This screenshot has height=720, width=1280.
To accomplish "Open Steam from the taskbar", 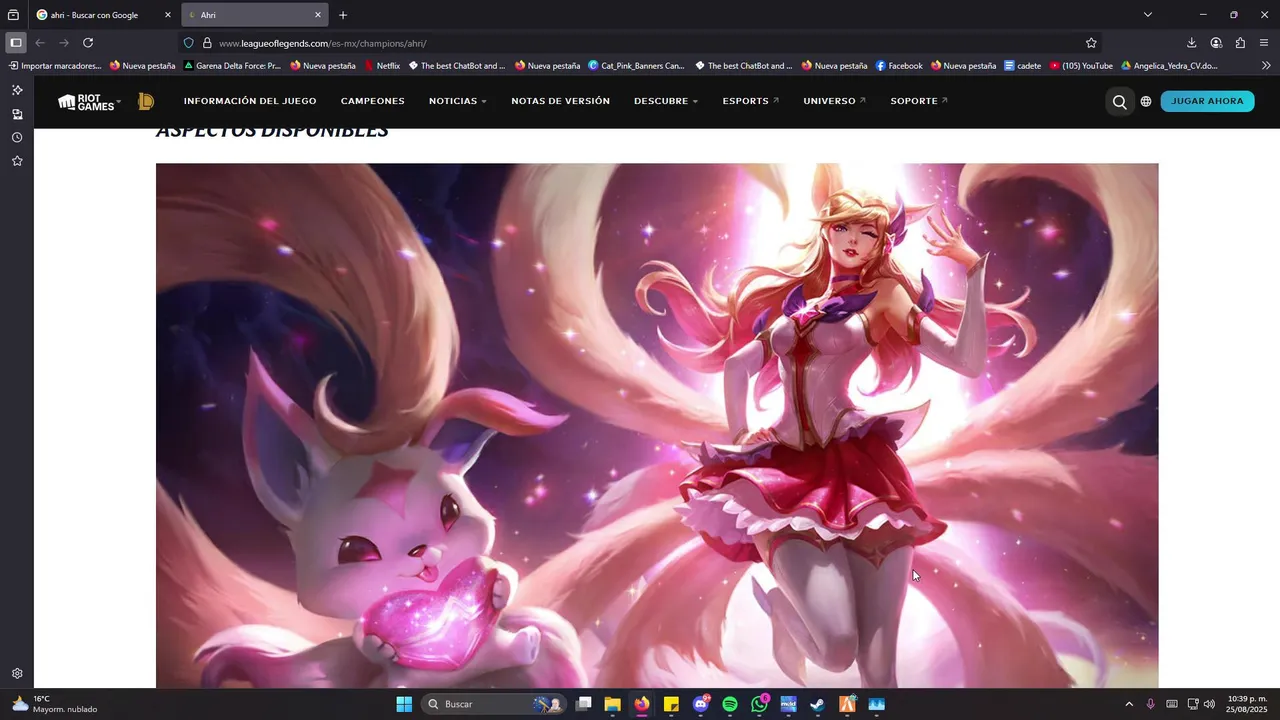I will click(x=817, y=704).
